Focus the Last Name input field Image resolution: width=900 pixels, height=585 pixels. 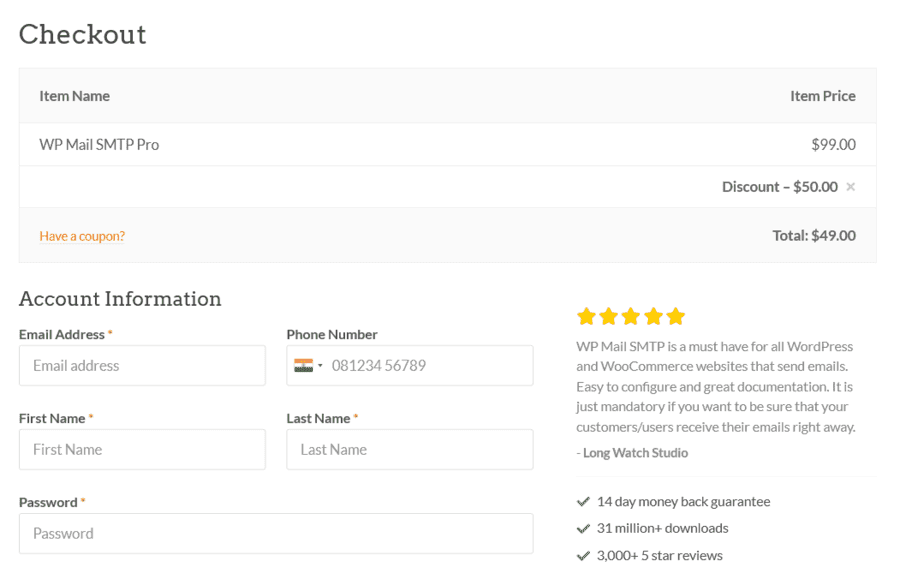click(x=410, y=449)
